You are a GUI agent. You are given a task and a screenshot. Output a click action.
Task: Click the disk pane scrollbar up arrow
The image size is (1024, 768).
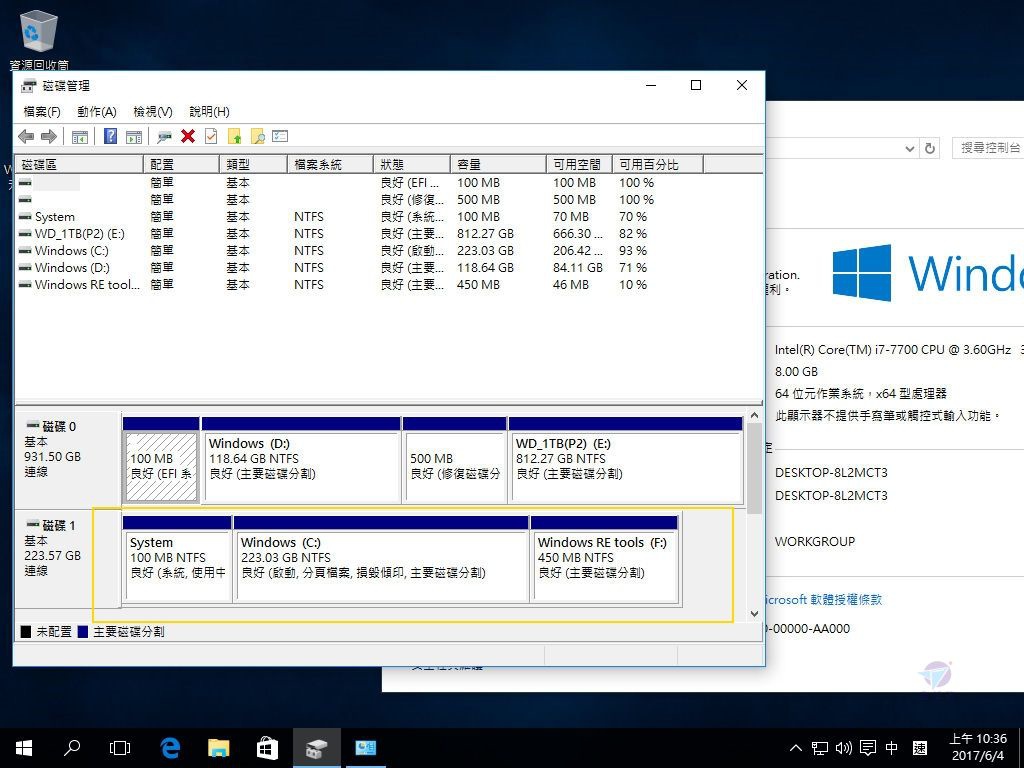tap(754, 415)
